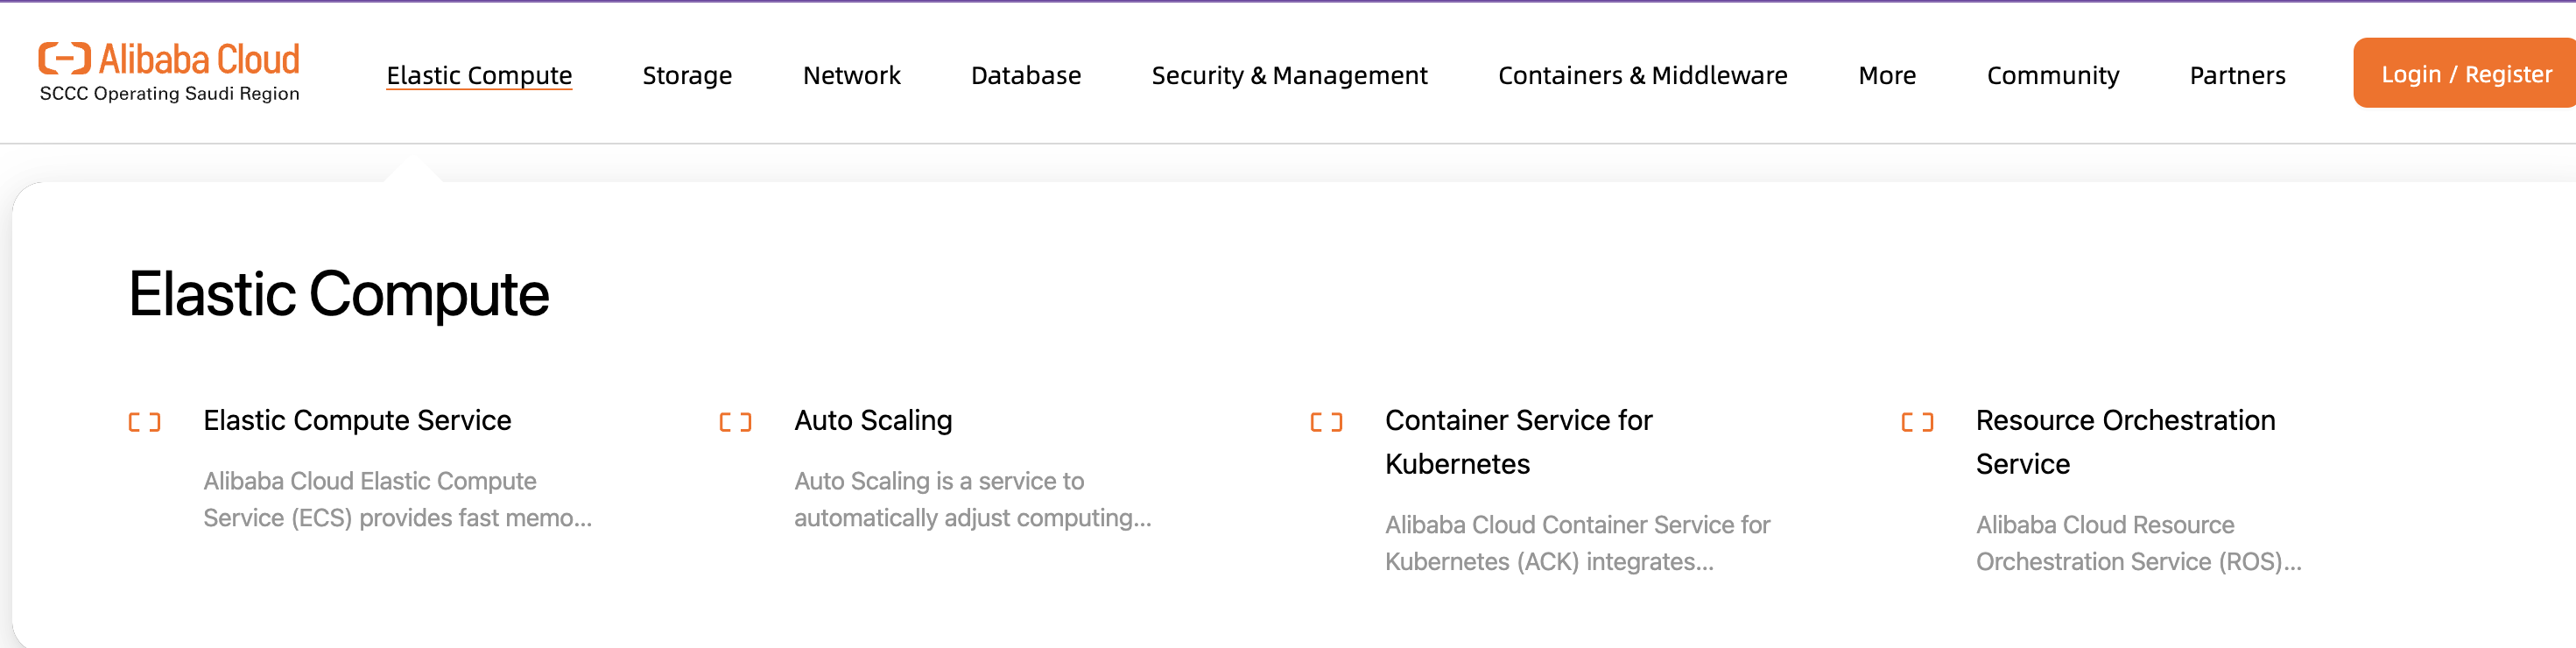Open Container Service for Kubernetes link
Image resolution: width=2576 pixels, height=648 pixels.
coord(1517,441)
